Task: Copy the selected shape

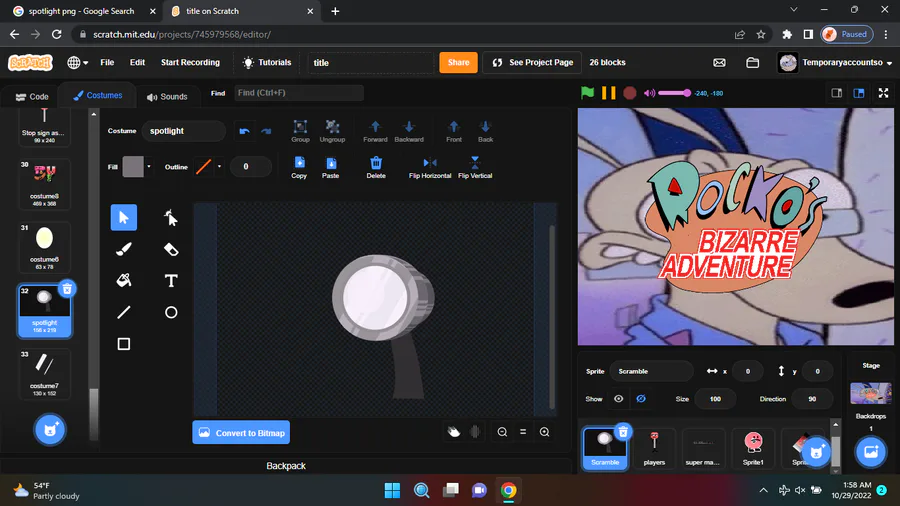Action: pos(299,167)
